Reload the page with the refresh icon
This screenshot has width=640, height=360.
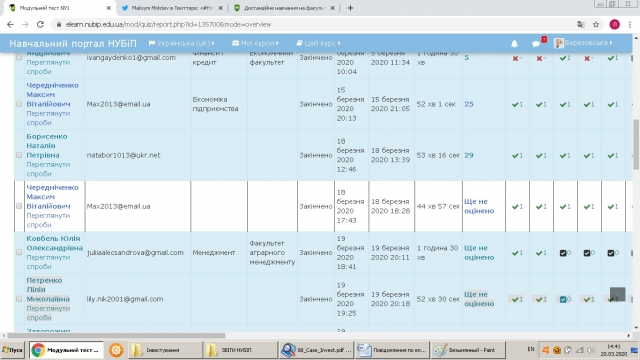click(40, 24)
